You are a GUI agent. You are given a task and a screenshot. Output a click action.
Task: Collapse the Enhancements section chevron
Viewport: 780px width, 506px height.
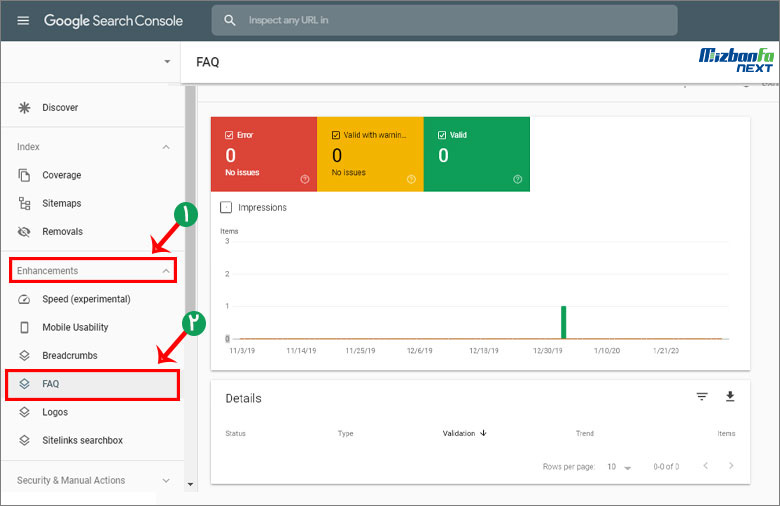point(166,271)
